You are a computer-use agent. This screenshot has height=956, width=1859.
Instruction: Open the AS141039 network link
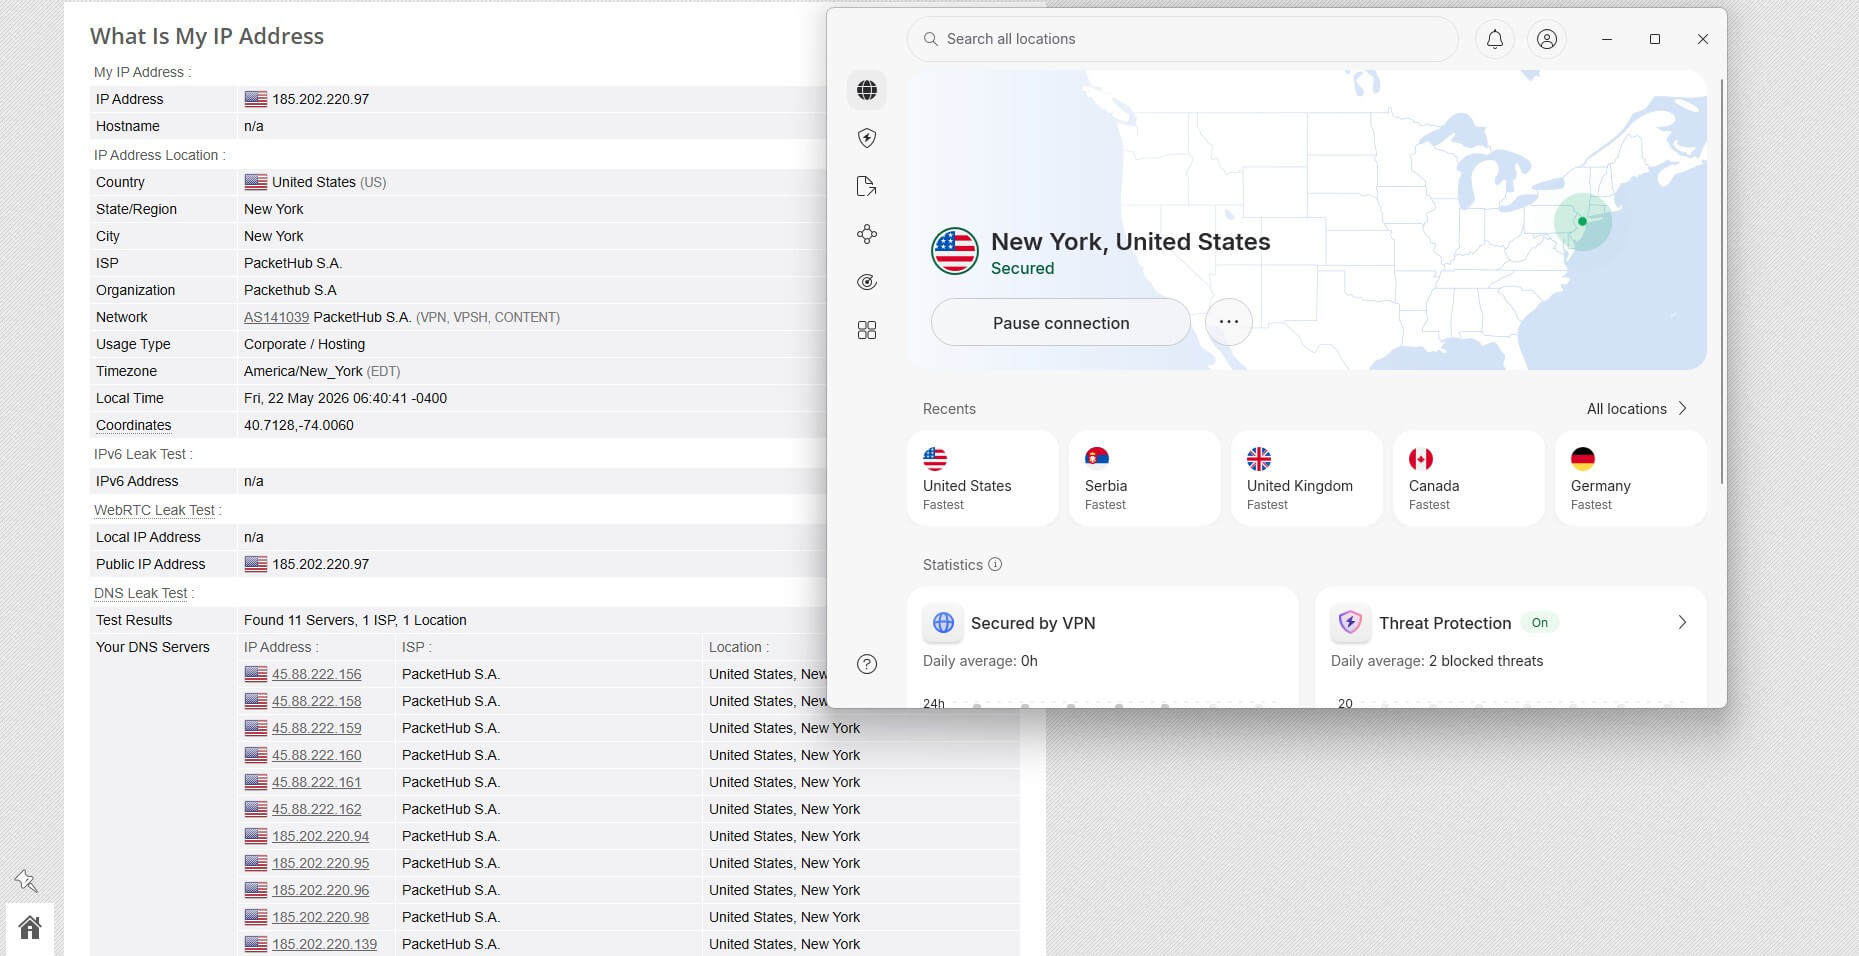[x=276, y=317]
